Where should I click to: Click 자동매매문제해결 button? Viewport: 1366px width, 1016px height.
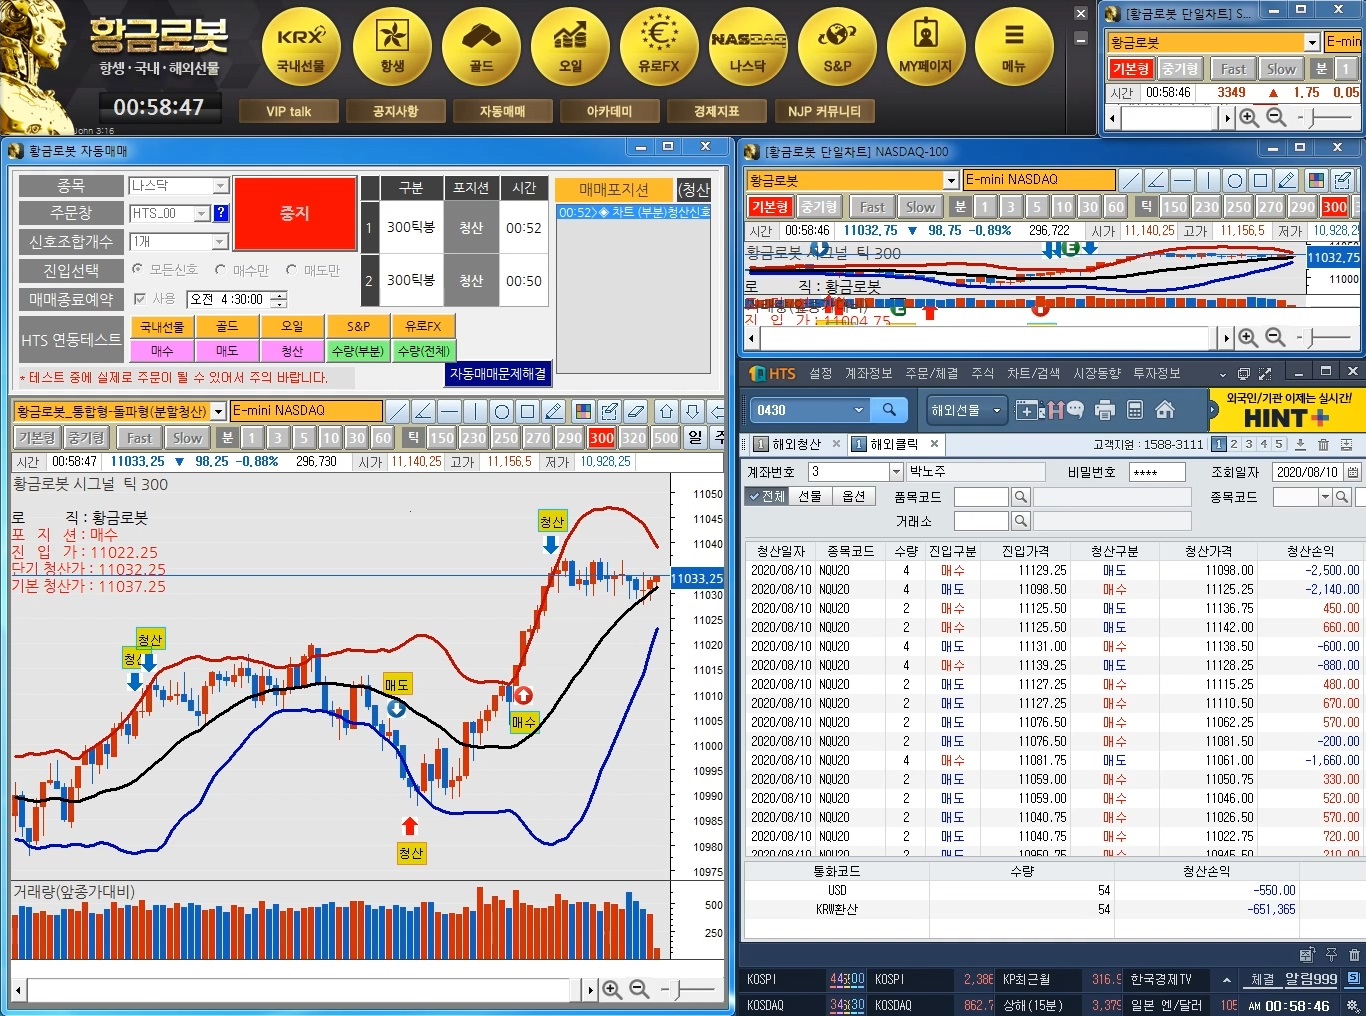click(498, 373)
